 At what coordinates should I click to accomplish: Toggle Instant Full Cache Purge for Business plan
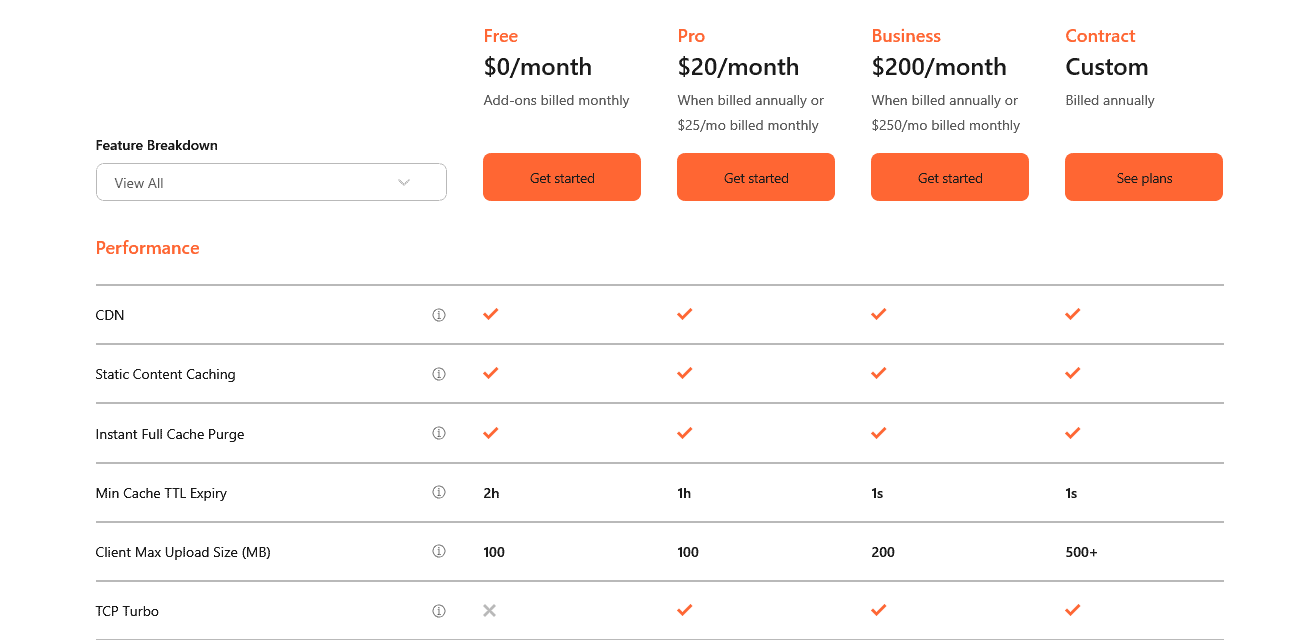tap(878, 433)
